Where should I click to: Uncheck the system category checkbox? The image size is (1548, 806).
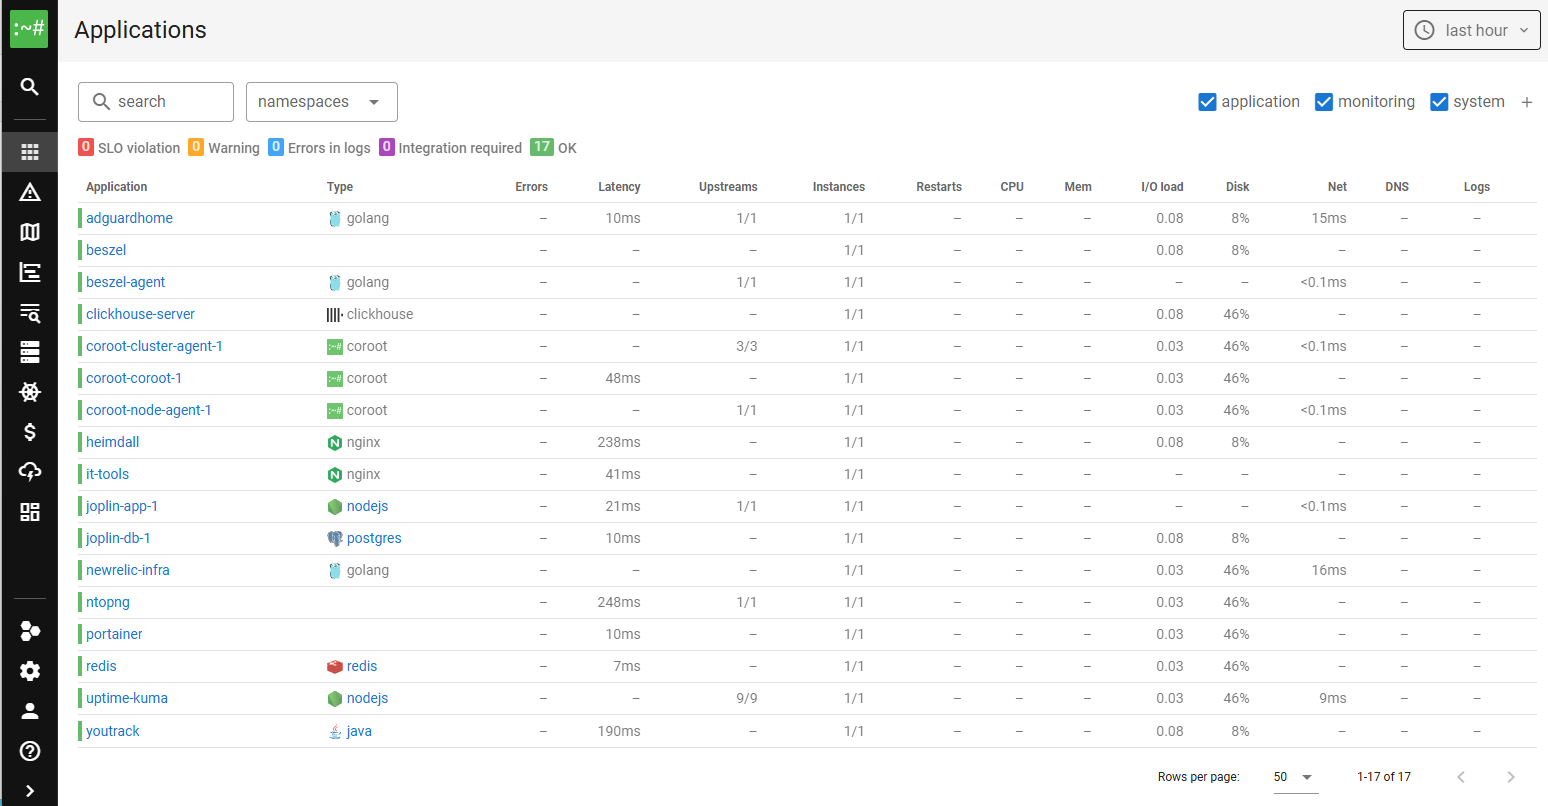(1439, 102)
